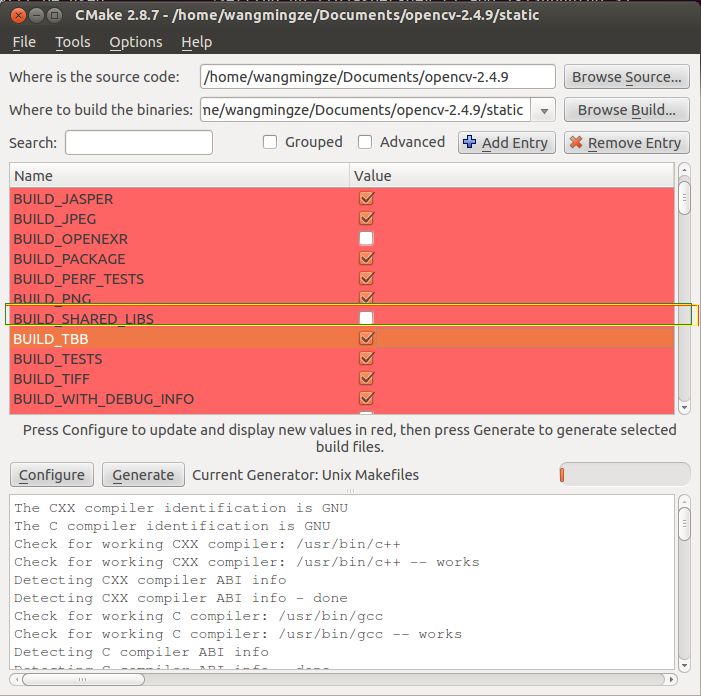Select the BUILD_TESTS entry name
The image size is (701, 696).
click(x=58, y=359)
